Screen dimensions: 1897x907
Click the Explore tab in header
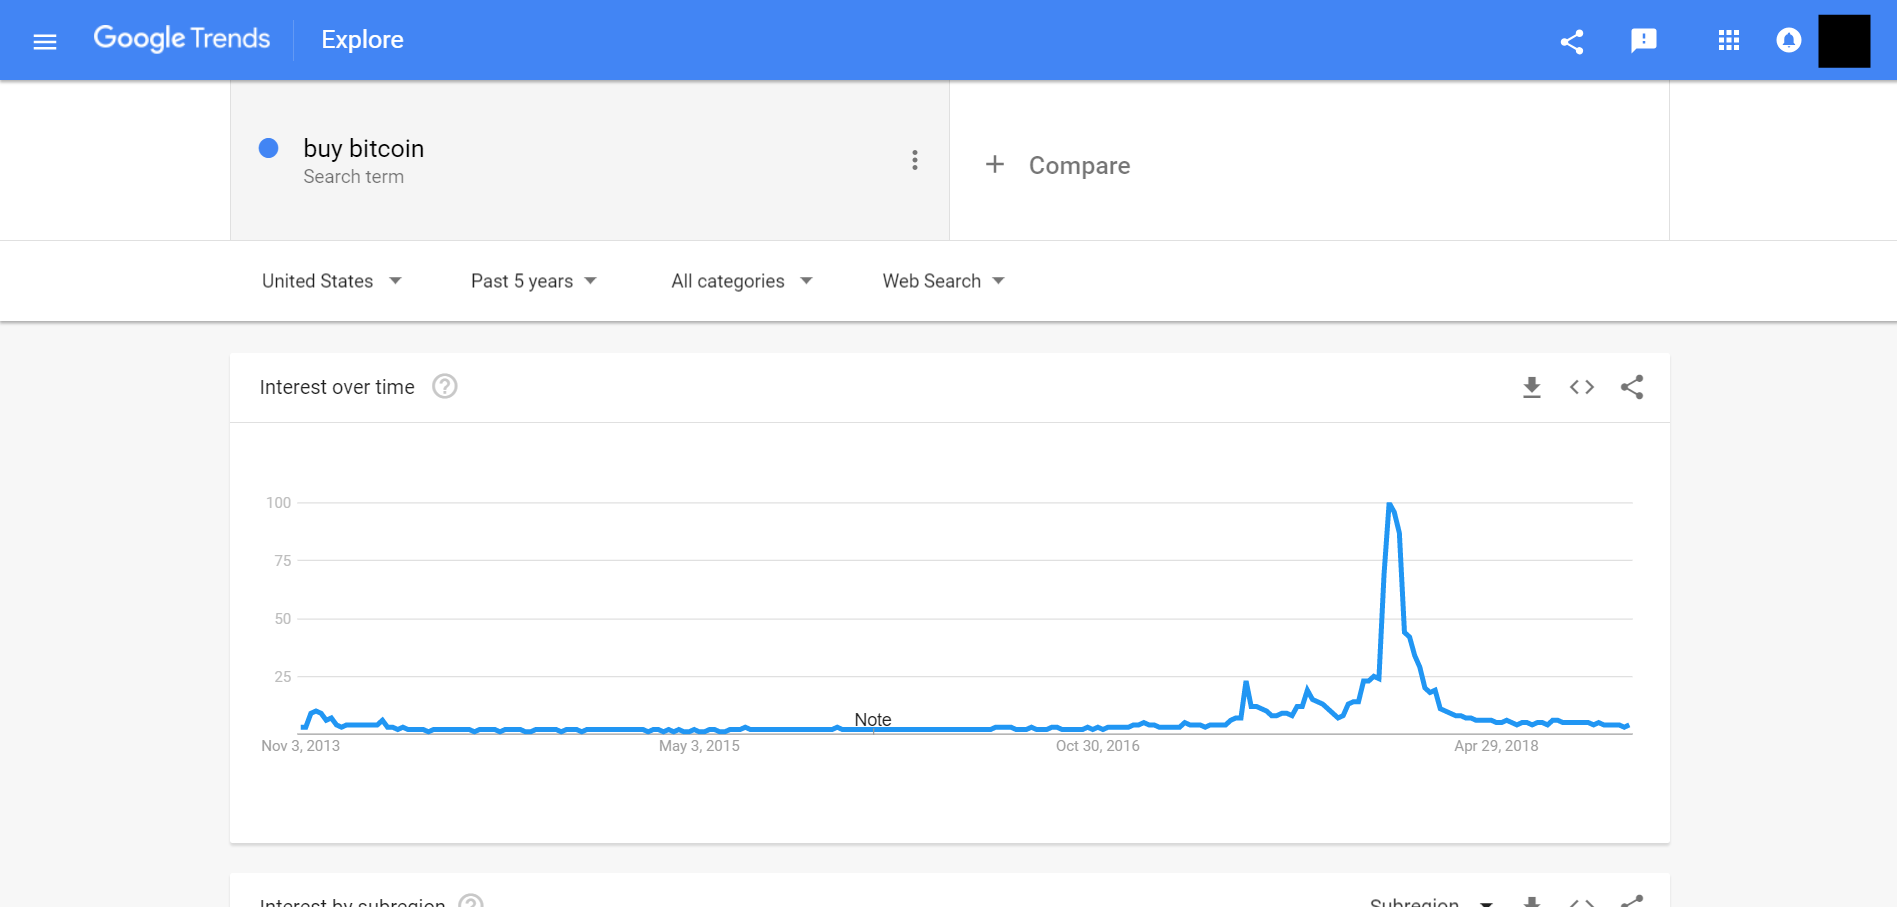tap(362, 40)
